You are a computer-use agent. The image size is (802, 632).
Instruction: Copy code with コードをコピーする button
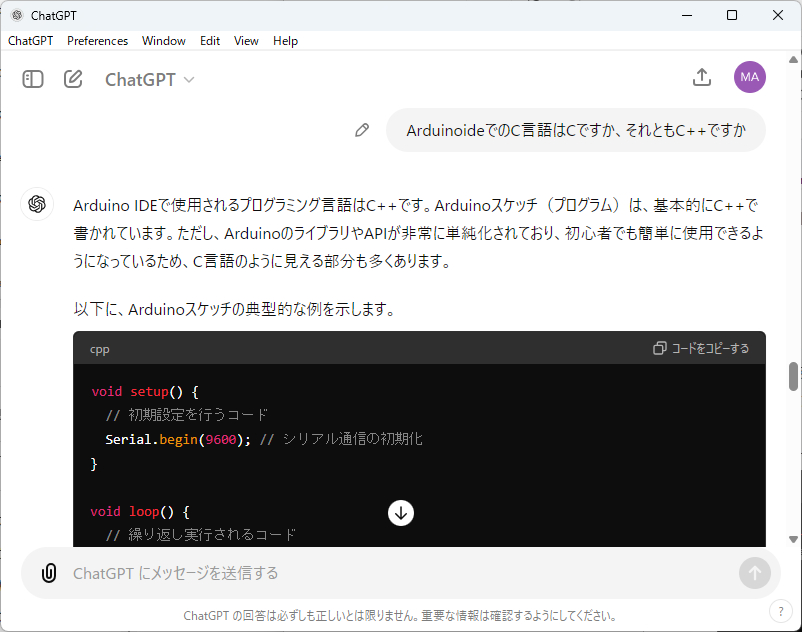click(701, 348)
